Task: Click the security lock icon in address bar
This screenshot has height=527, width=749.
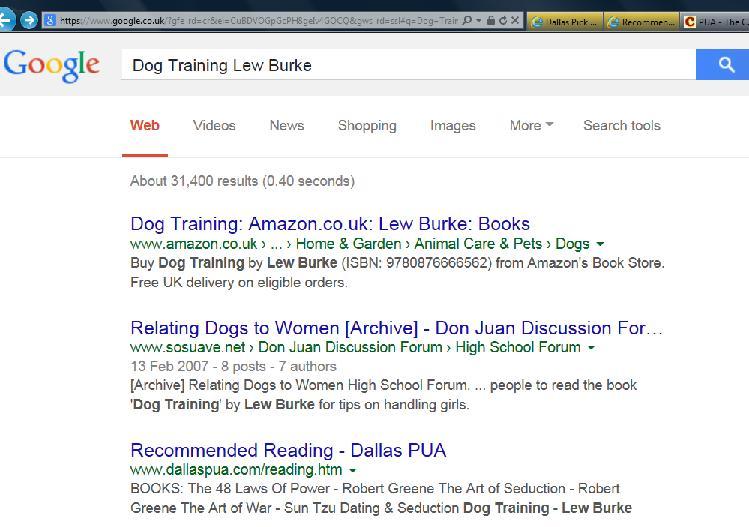Action: (491, 21)
